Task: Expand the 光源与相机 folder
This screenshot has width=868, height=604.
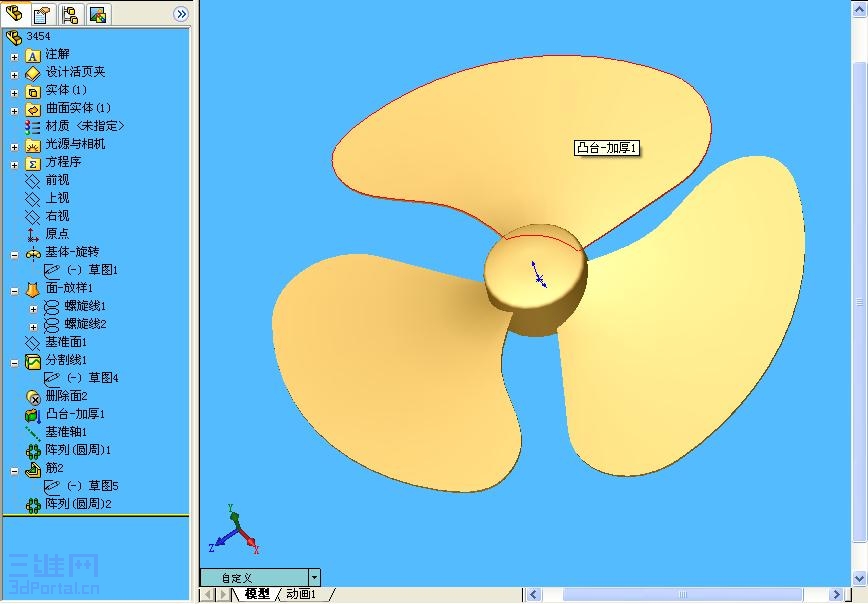Action: [x=14, y=147]
